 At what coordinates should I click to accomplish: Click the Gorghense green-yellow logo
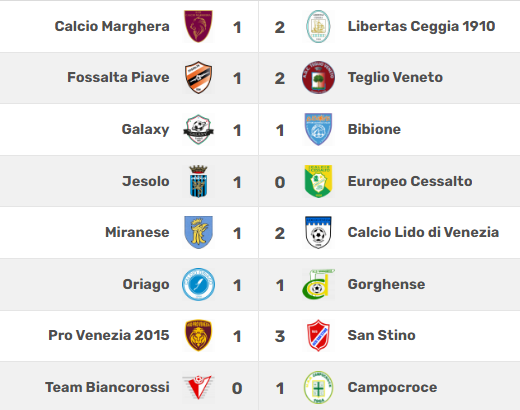tap(318, 284)
